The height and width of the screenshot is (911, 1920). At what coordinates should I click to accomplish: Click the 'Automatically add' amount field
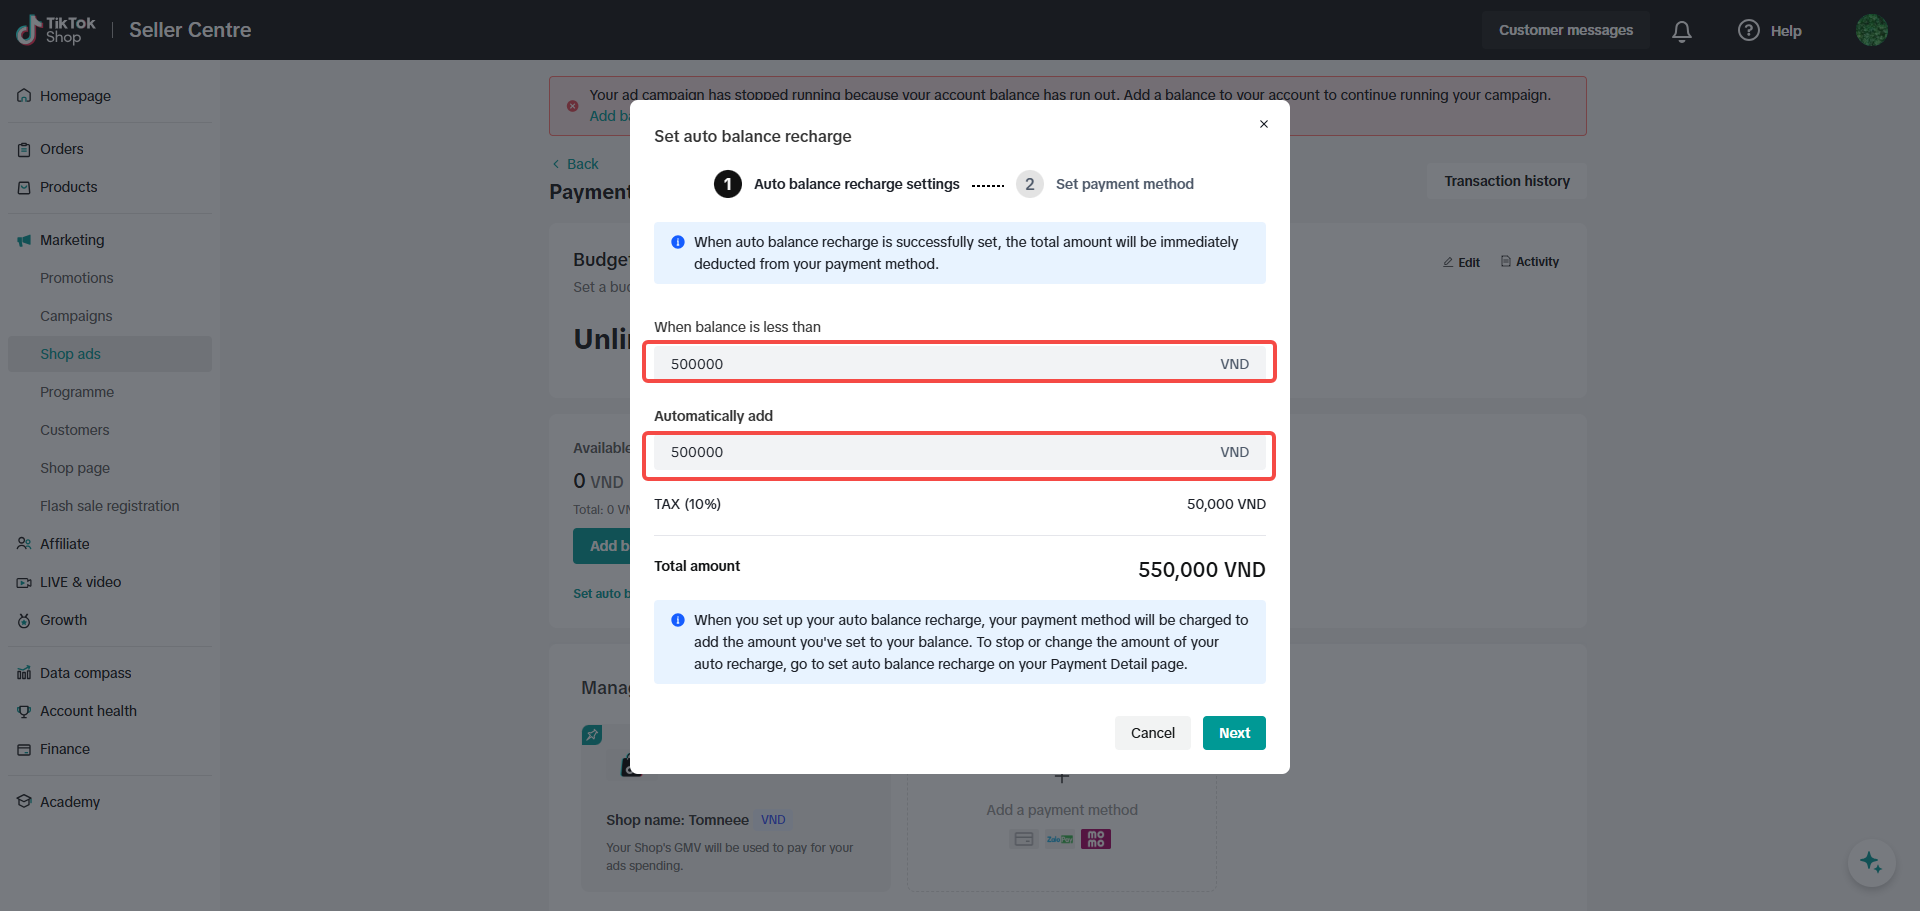940,452
